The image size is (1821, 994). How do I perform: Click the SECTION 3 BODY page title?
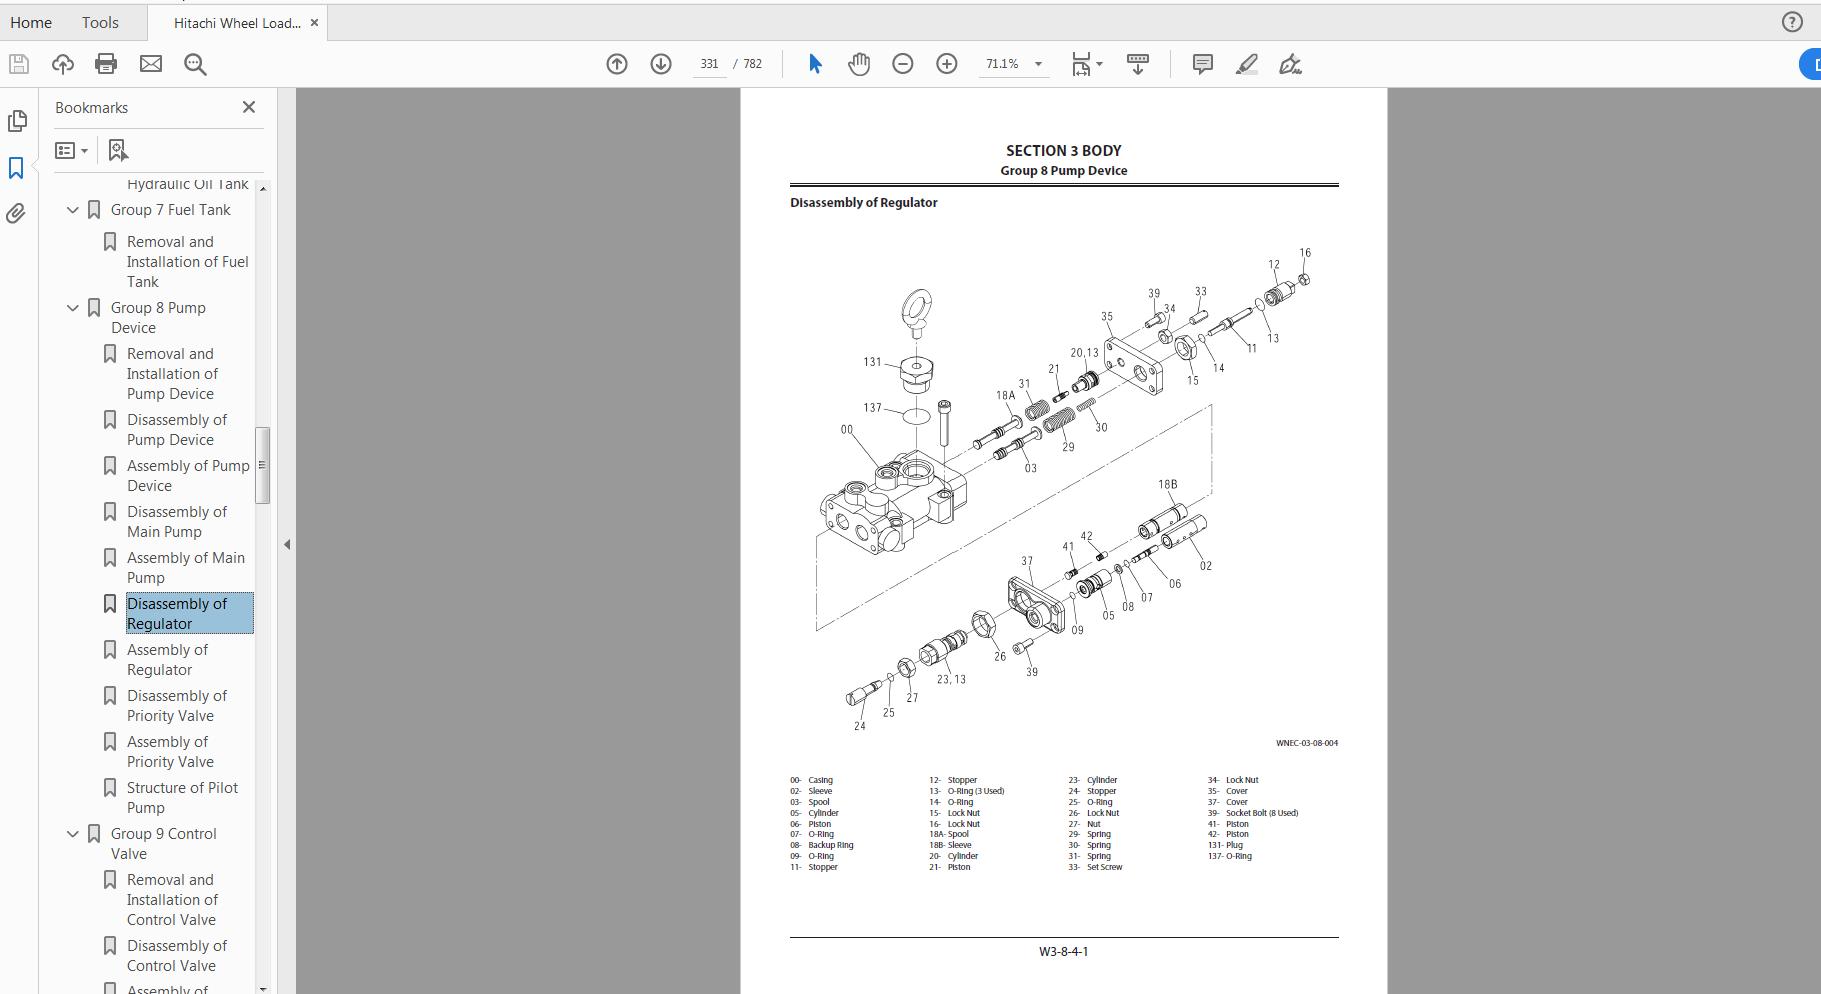1063,151
